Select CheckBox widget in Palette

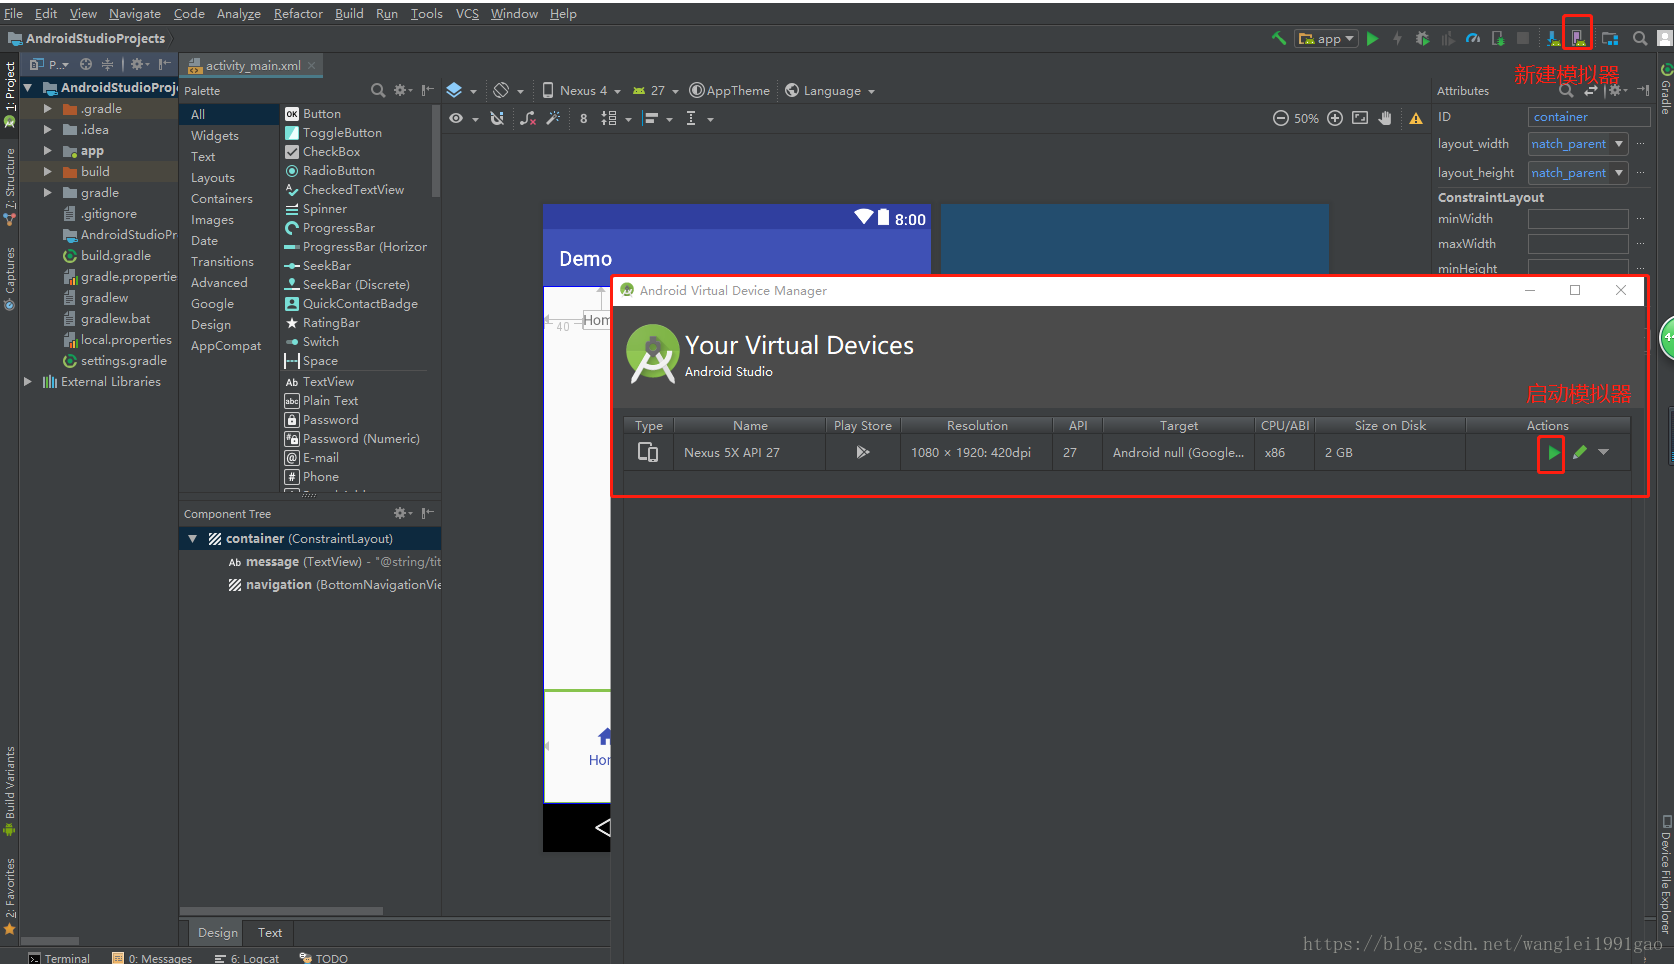point(332,152)
